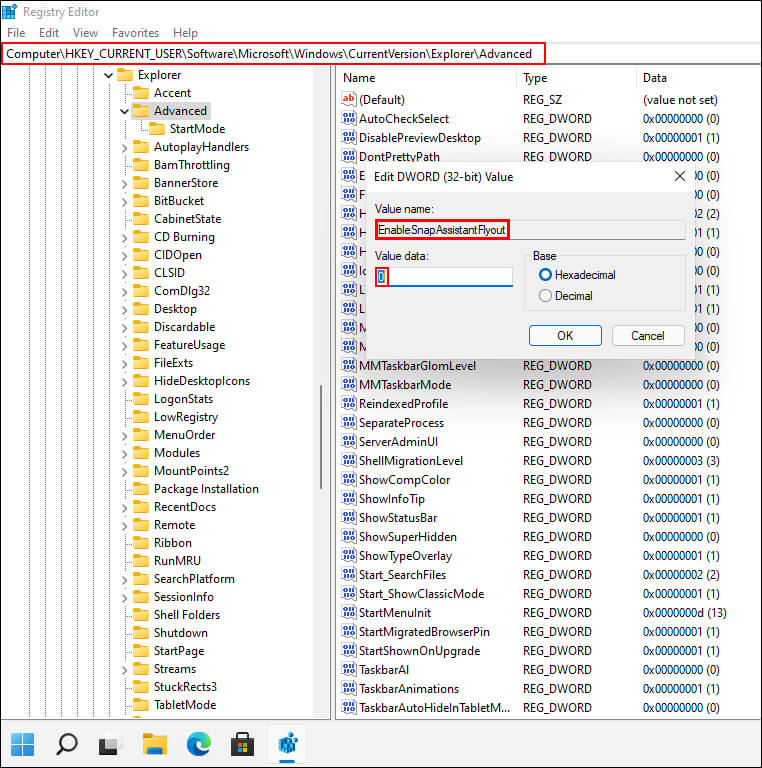This screenshot has width=762, height=768.
Task: Click the BitBucket folder icon
Action: point(141,201)
